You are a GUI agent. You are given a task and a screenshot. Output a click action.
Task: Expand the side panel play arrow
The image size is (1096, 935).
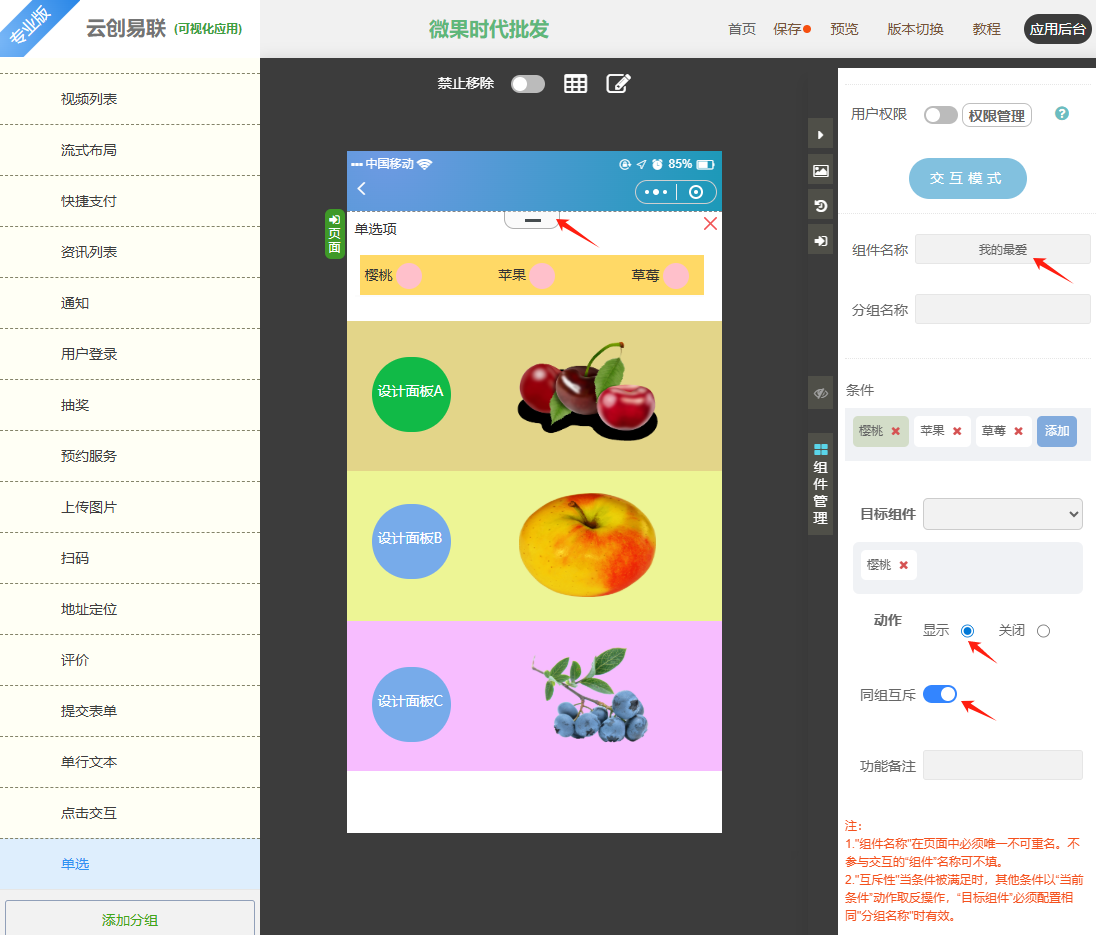[820, 134]
